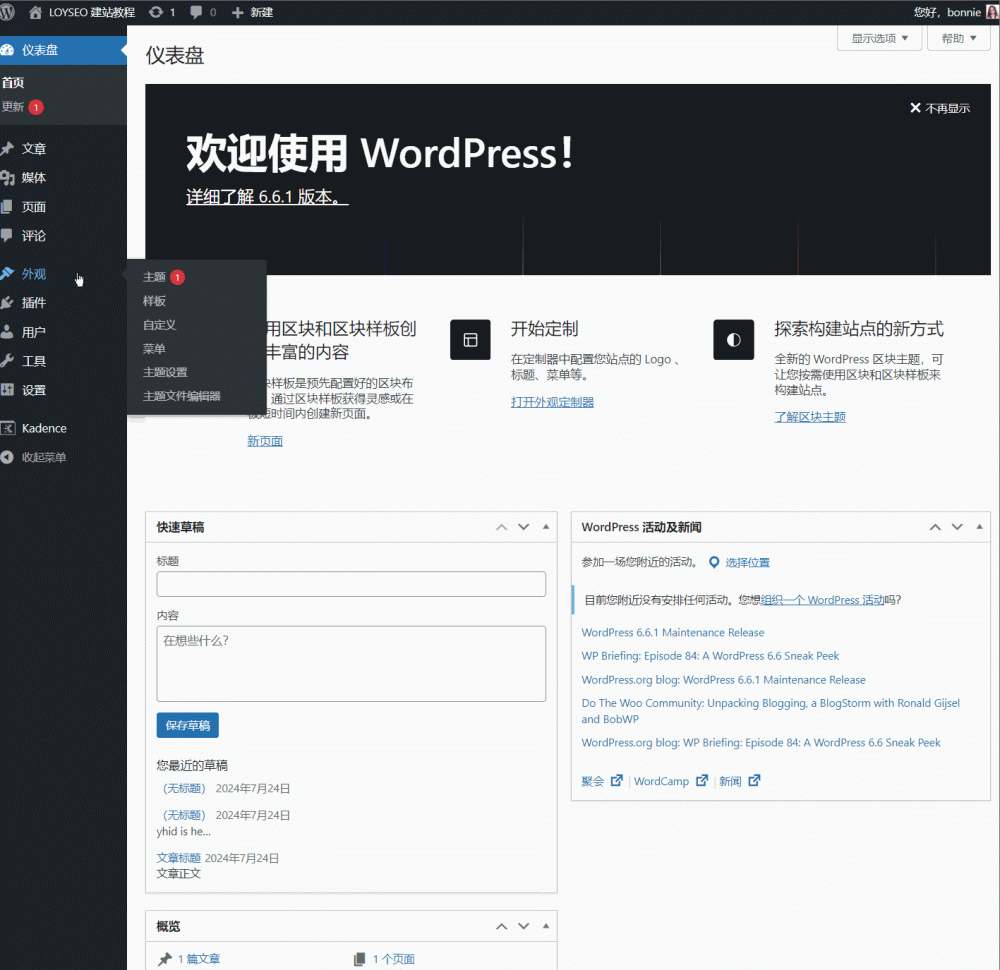Click the 页面 pages icon
The image size is (1000, 970).
point(7,207)
